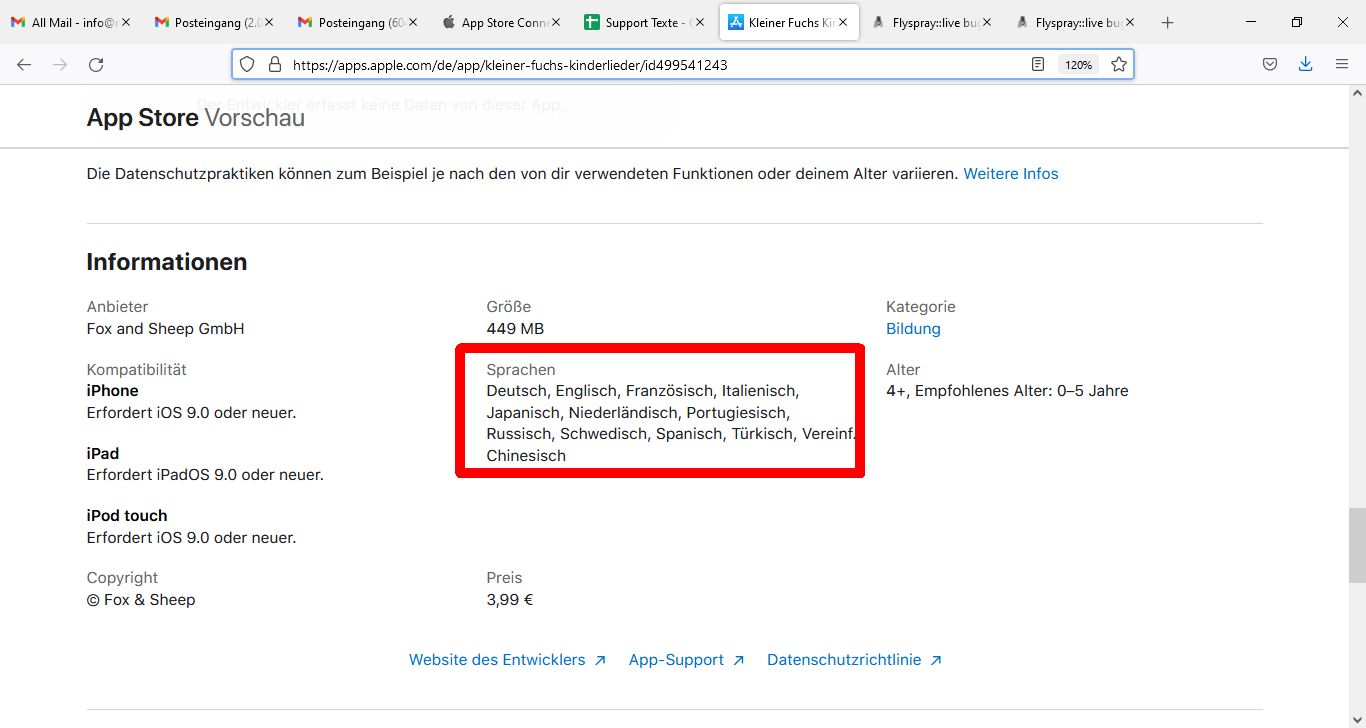Click the size value 449 MB
Viewport: 1366px width, 728px height.
pos(515,329)
